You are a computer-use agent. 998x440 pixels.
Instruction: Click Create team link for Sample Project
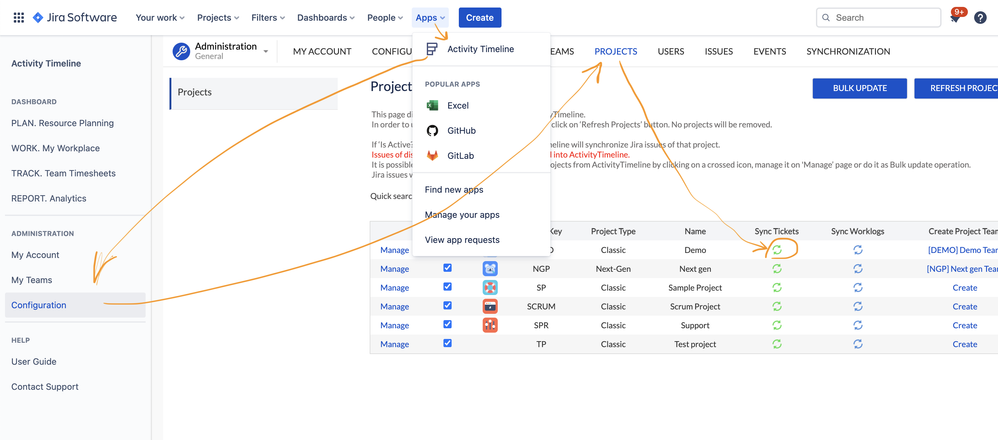965,288
